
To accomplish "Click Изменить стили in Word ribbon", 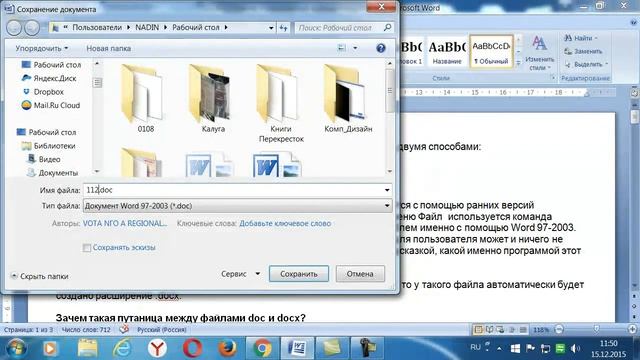I will click(x=540, y=53).
